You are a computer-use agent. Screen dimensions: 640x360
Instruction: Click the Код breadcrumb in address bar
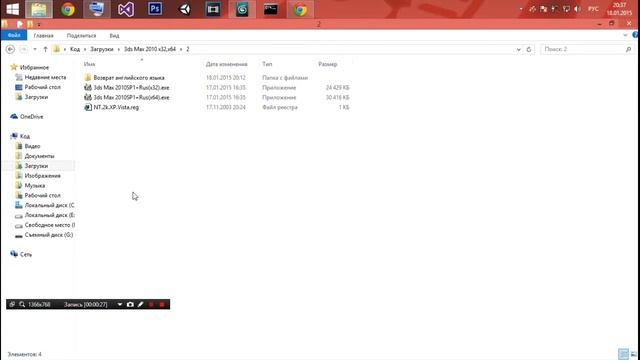75,49
